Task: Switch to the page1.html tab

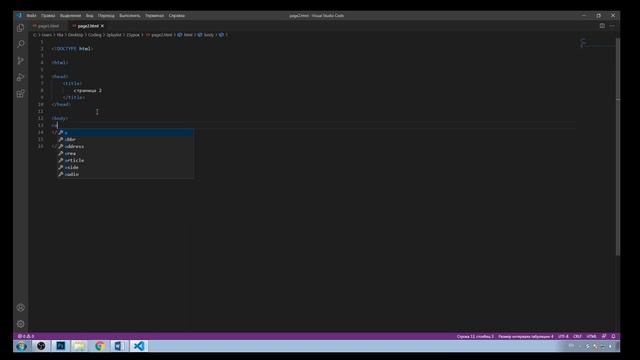Action: [x=49, y=26]
